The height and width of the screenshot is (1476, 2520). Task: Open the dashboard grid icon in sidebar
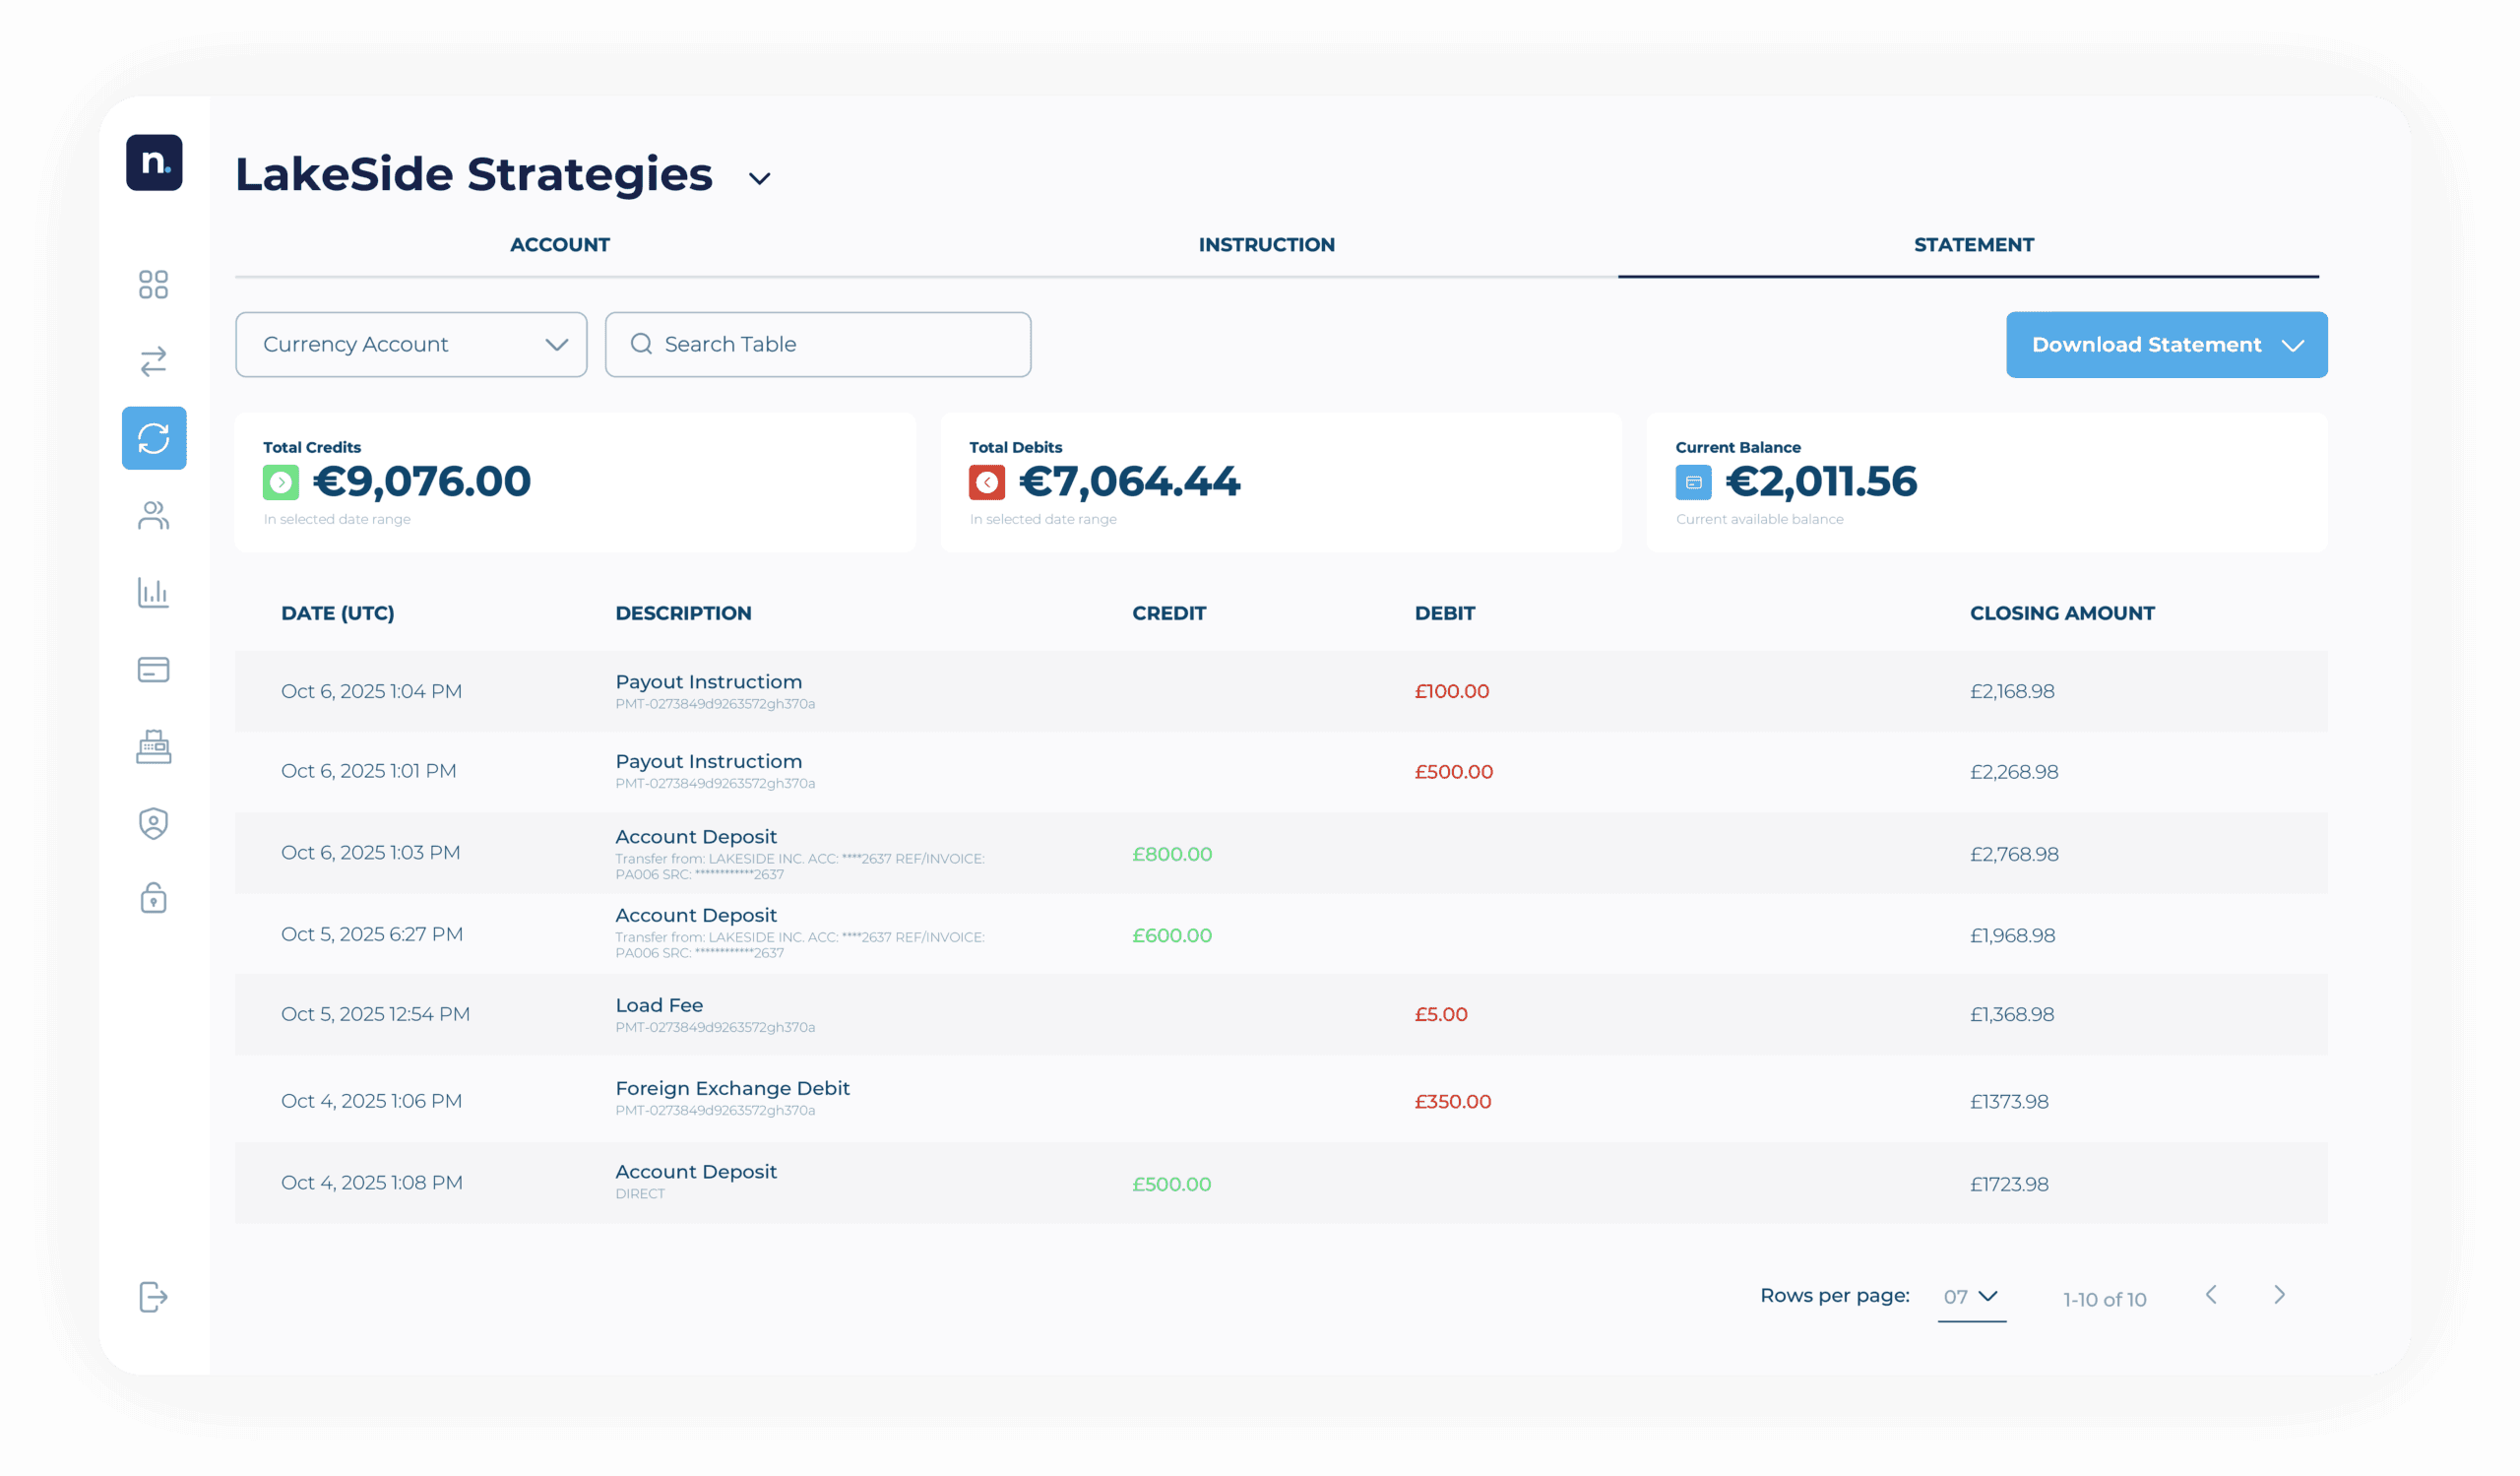153,285
